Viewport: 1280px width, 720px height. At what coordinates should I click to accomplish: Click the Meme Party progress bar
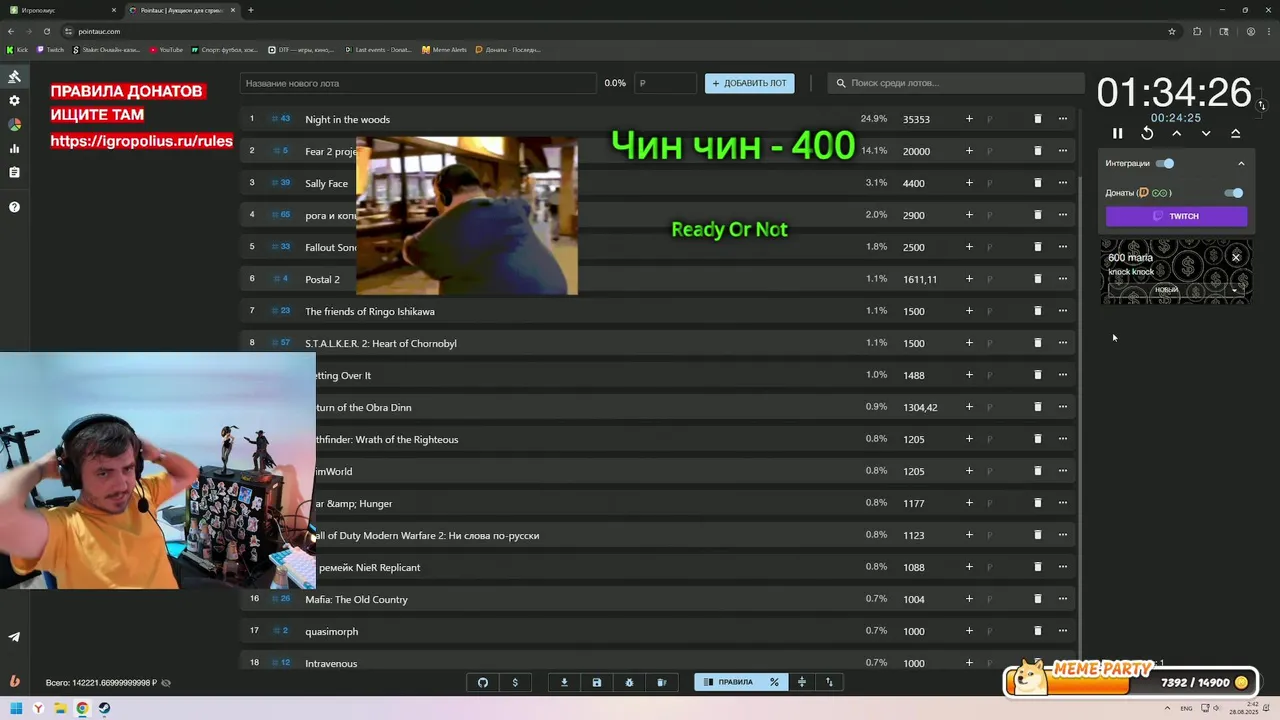click(1131, 682)
